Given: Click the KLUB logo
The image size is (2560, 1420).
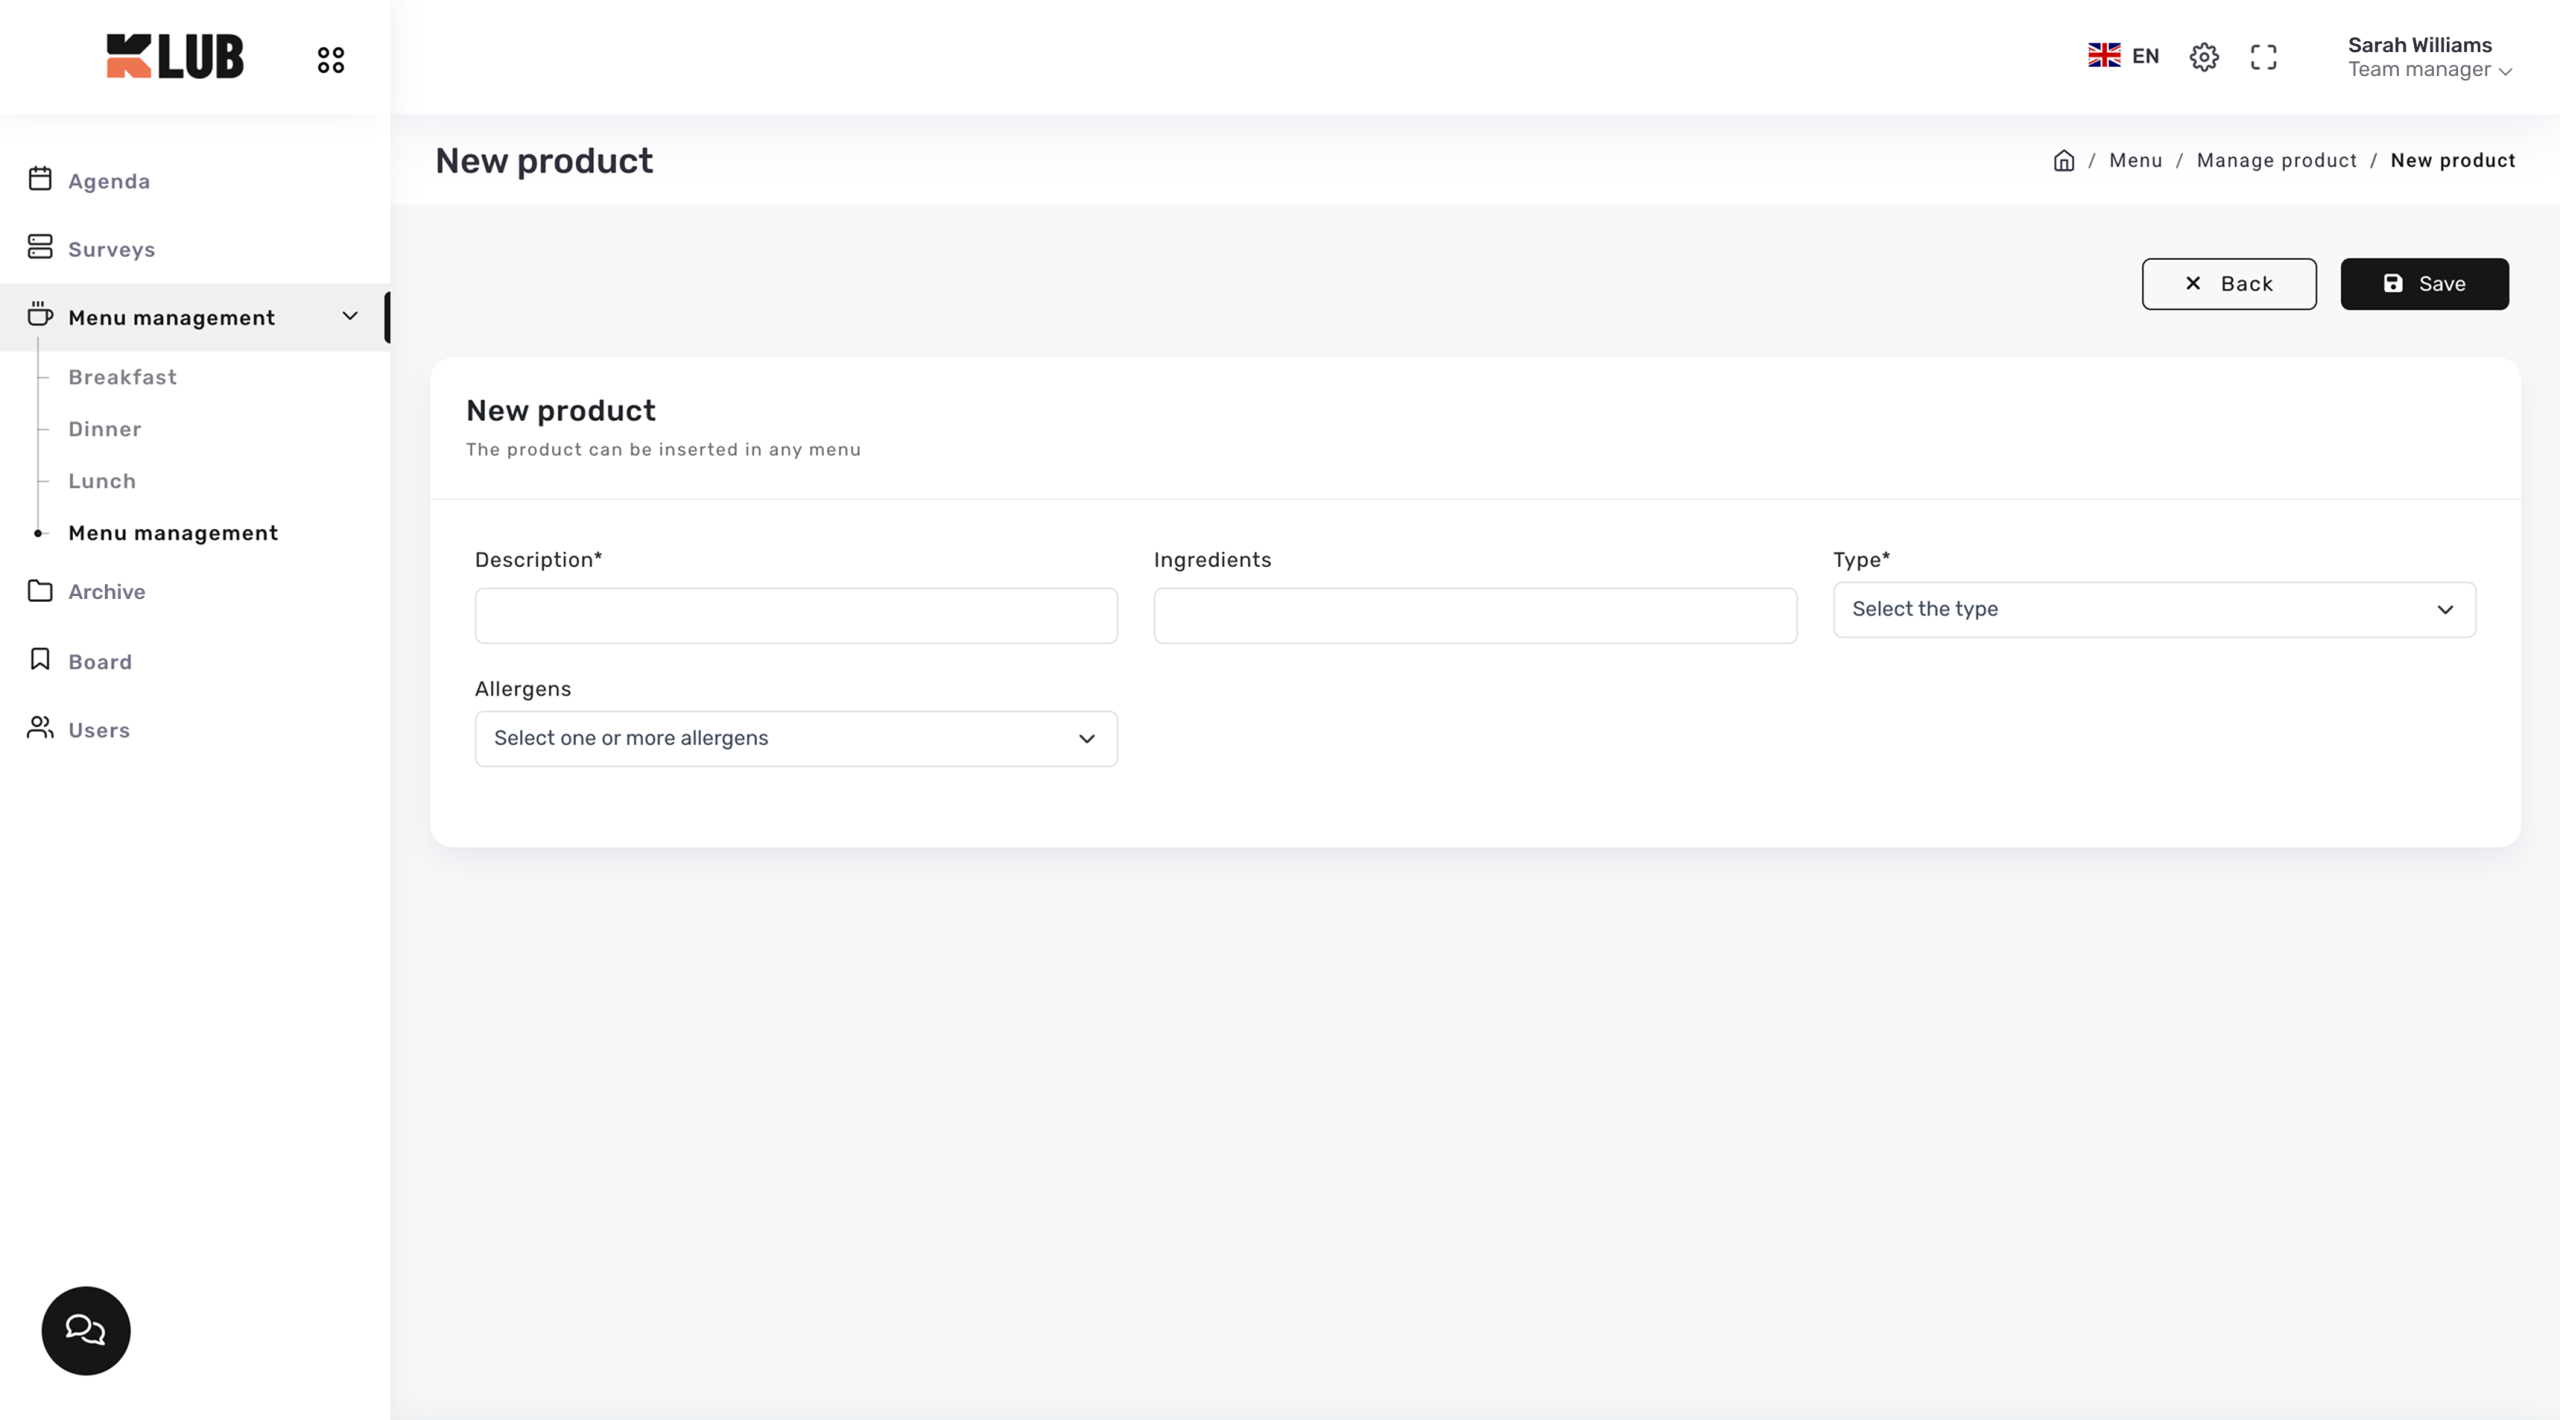Looking at the screenshot, I should 175,56.
